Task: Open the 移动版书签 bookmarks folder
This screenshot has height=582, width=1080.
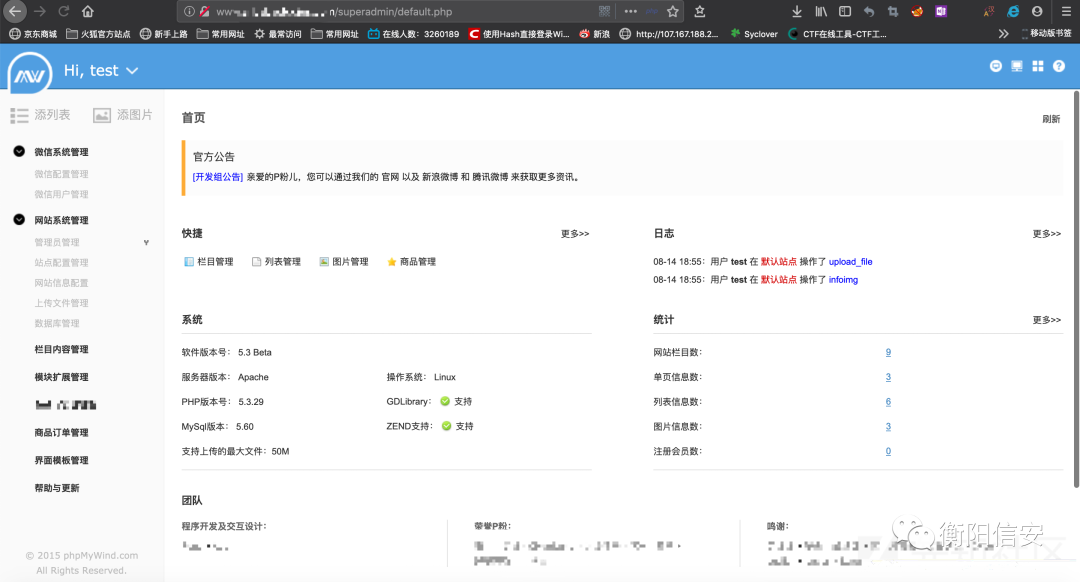Action: click(x=1046, y=33)
